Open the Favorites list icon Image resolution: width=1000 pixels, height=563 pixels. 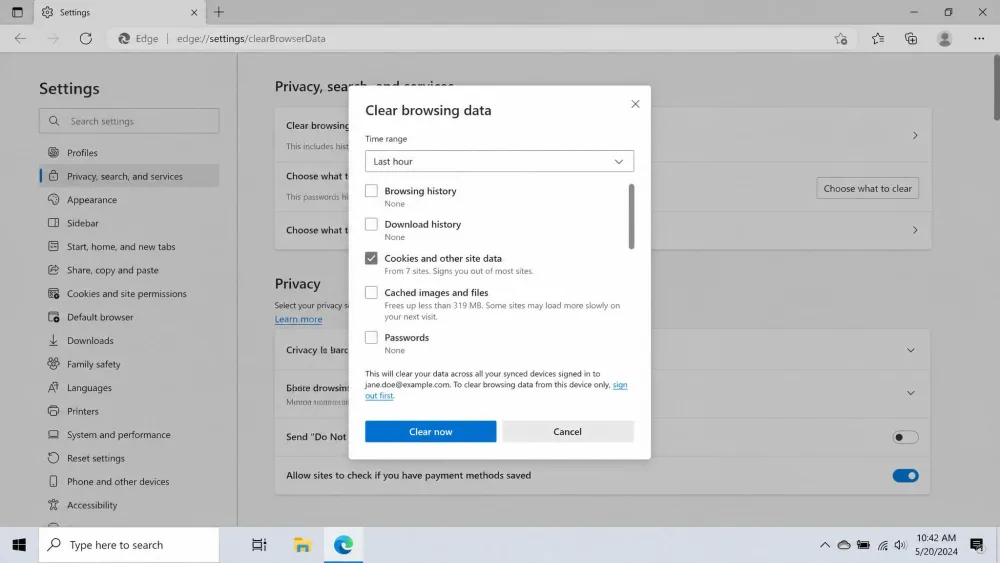(x=878, y=39)
